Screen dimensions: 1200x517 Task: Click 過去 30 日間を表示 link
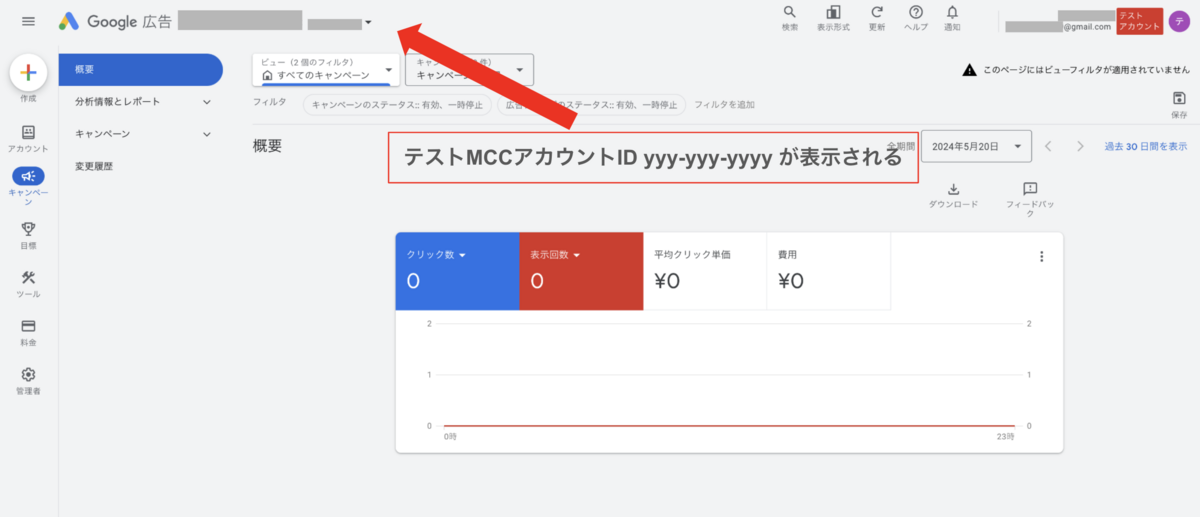coord(1146,146)
